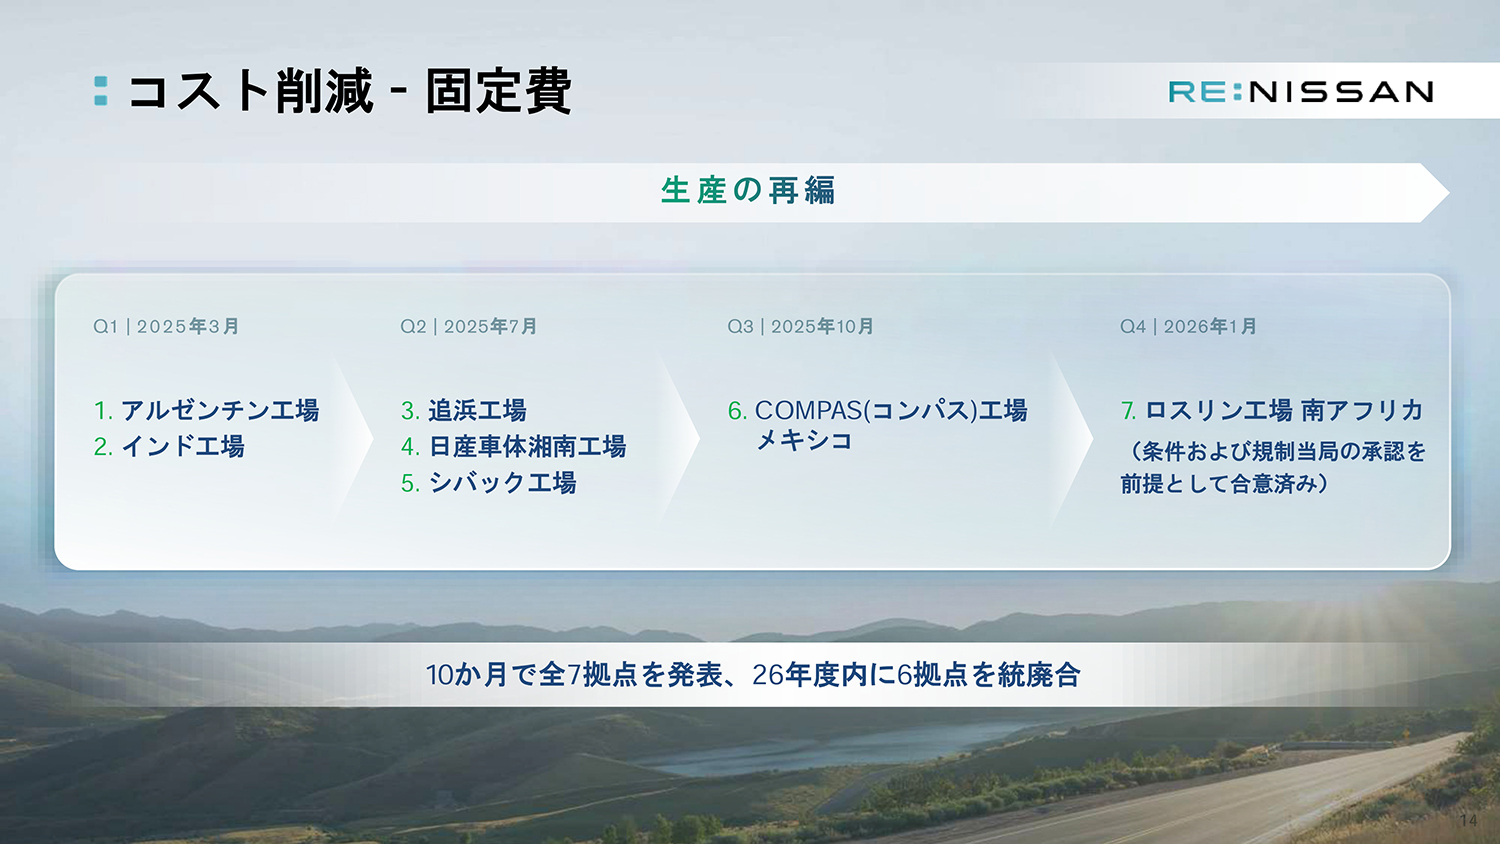Select item 5. シバック工場
This screenshot has width=1500, height=844.
(x=489, y=482)
